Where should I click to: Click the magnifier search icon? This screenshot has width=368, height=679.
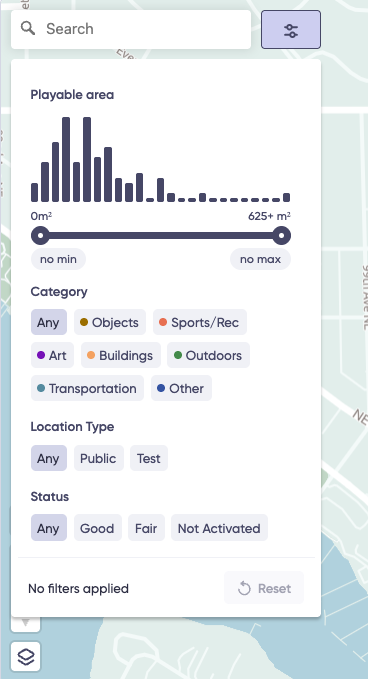pos(28,29)
